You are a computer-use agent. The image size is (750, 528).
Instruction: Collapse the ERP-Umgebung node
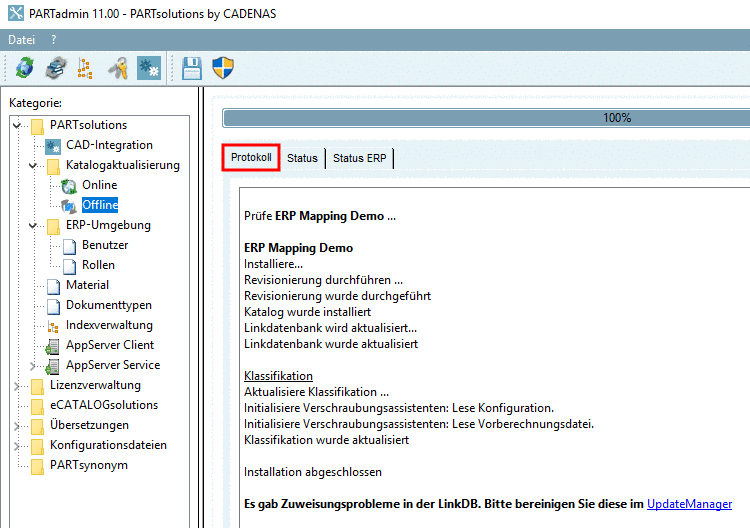[x=33, y=225]
